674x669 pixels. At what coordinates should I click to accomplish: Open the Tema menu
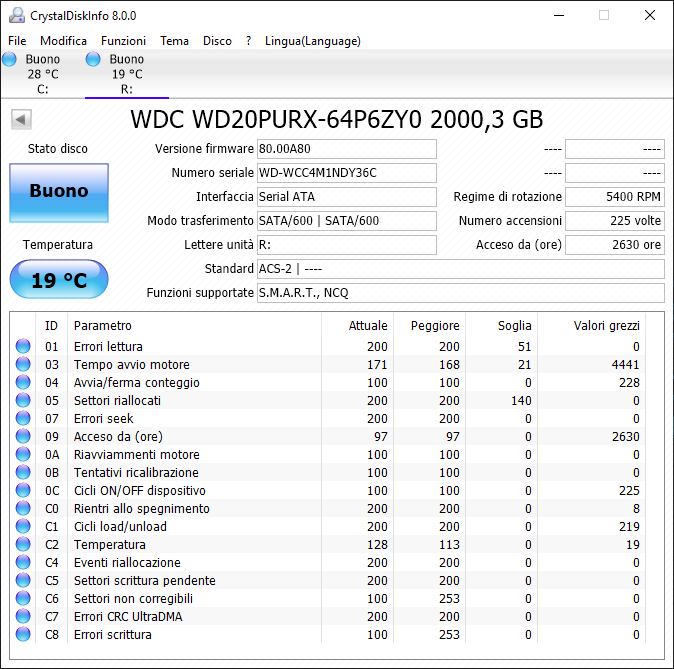coord(175,41)
